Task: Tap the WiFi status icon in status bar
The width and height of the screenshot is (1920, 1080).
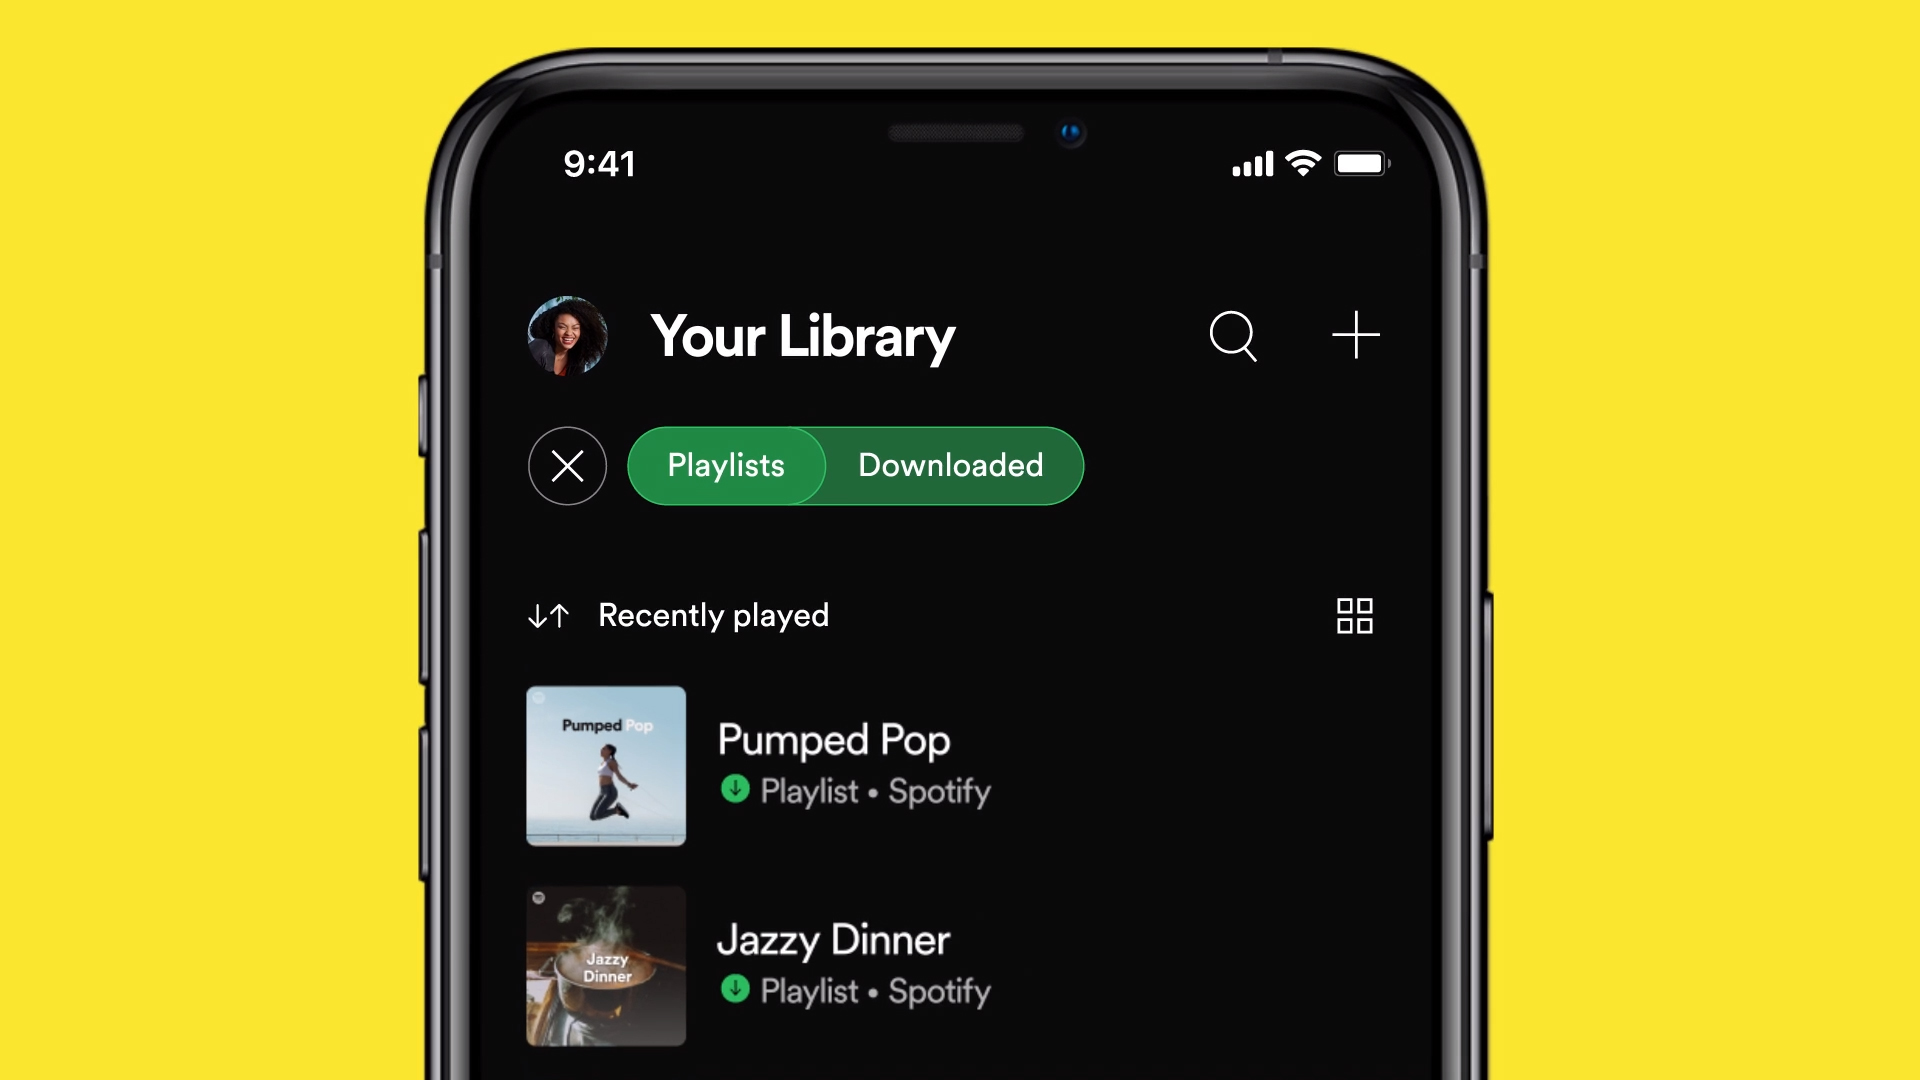Action: tap(1303, 162)
